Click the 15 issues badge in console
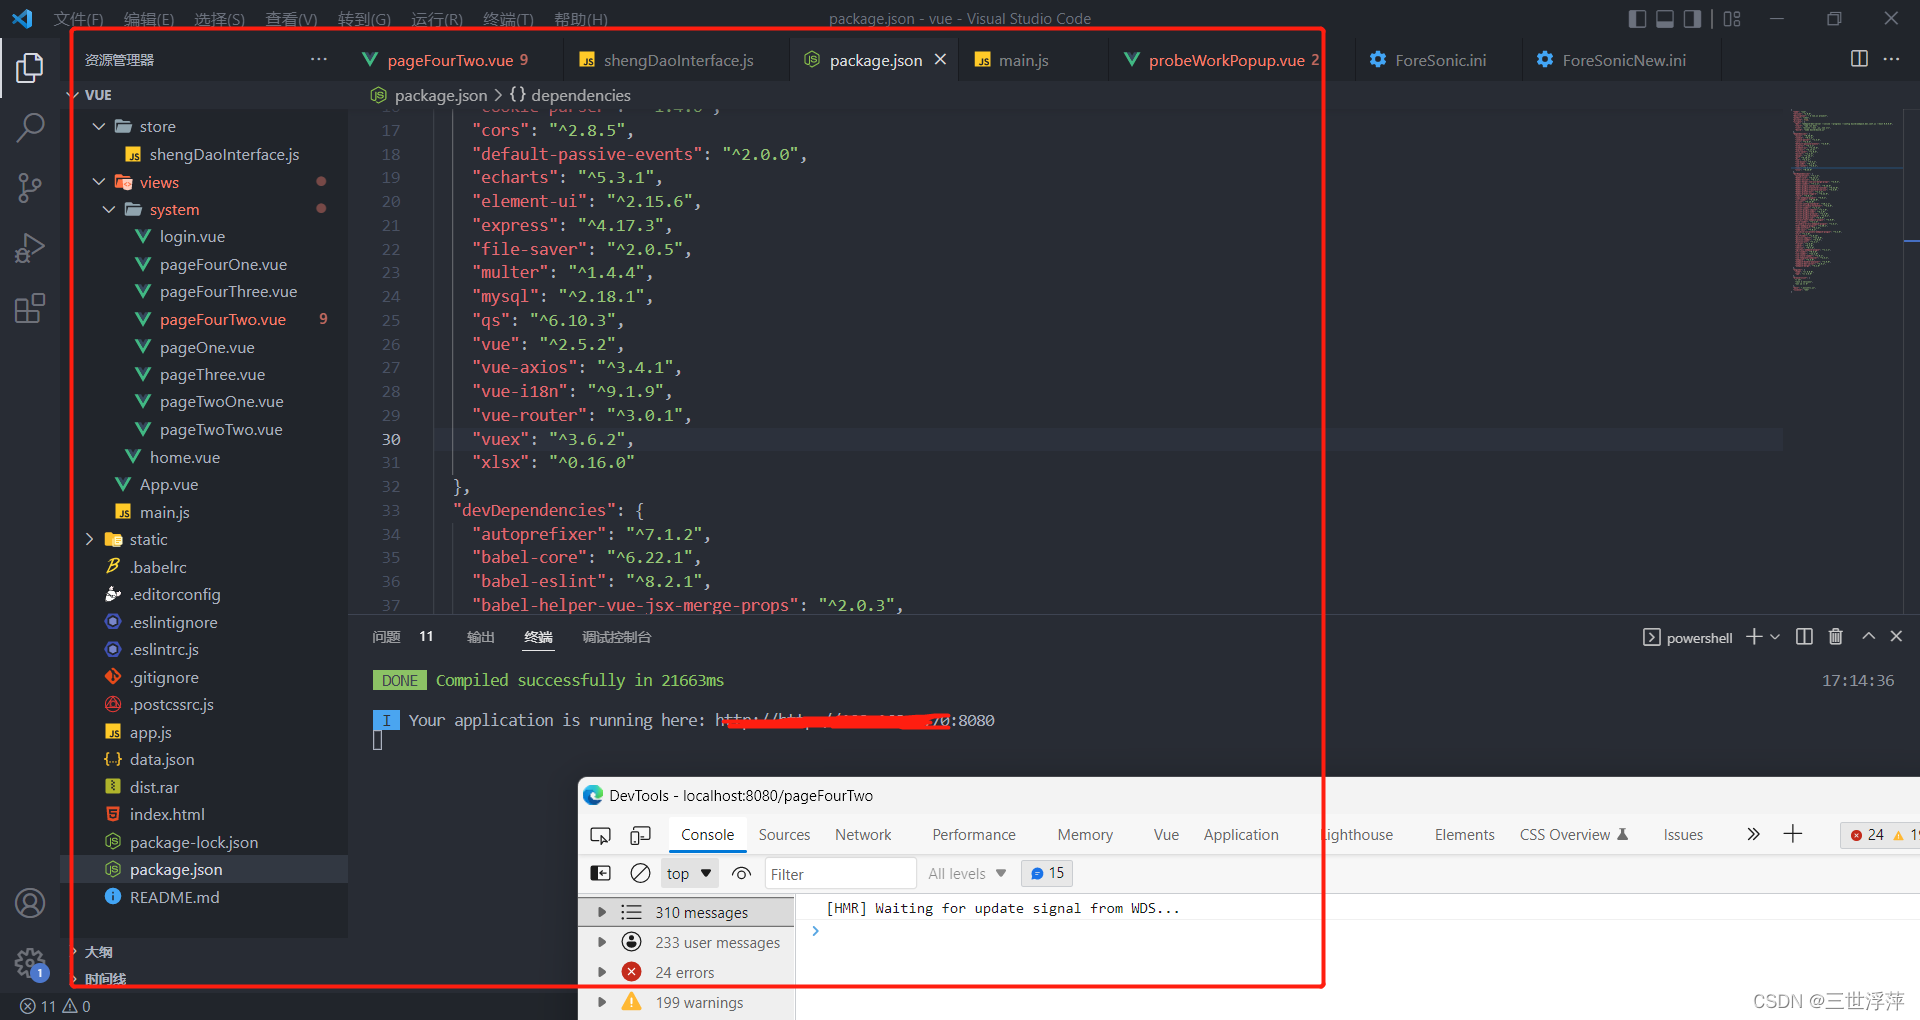This screenshot has height=1020, width=1920. tap(1047, 873)
